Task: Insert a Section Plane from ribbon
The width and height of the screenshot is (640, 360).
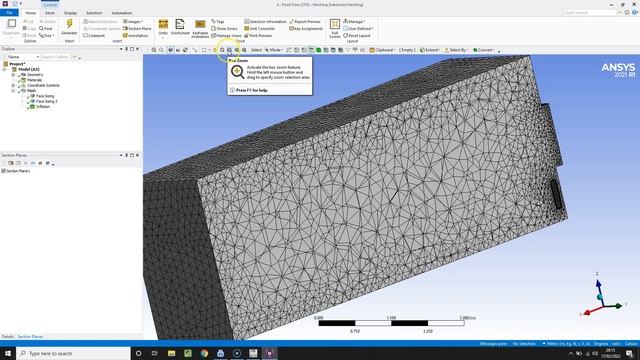Action: (137, 29)
